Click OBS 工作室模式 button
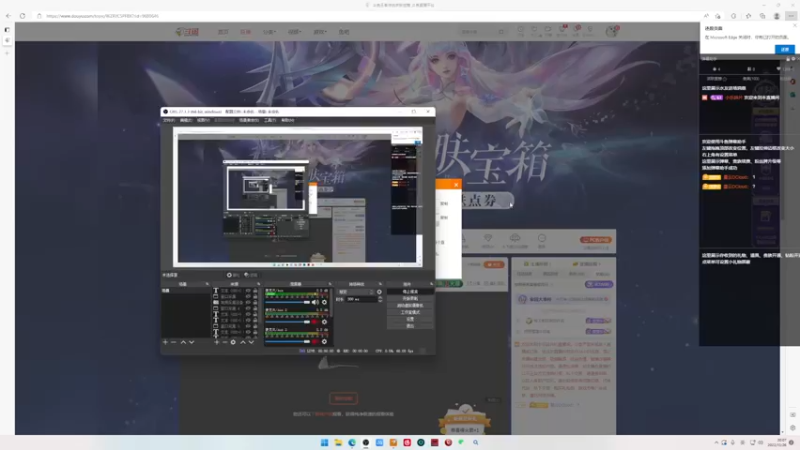The height and width of the screenshot is (450, 800). 410,312
